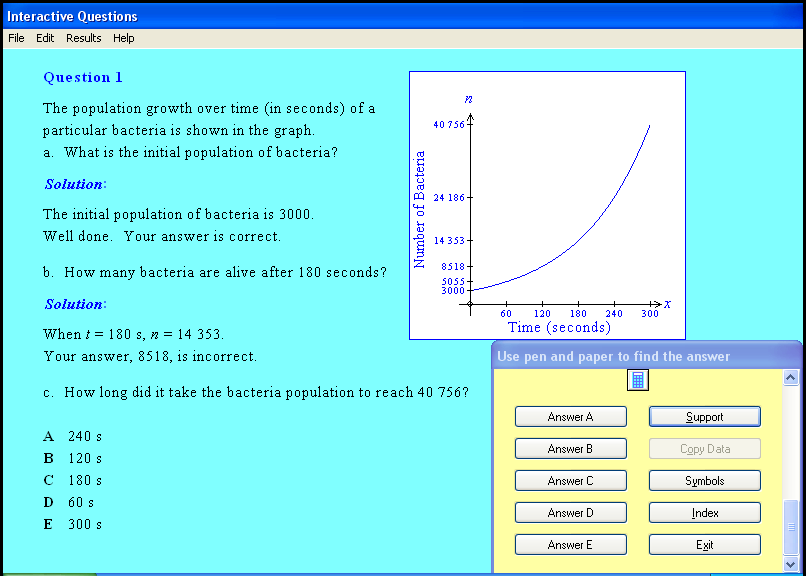Image resolution: width=806 pixels, height=576 pixels.
Task: Click the 40 756 label on graph axis
Action: [449, 125]
